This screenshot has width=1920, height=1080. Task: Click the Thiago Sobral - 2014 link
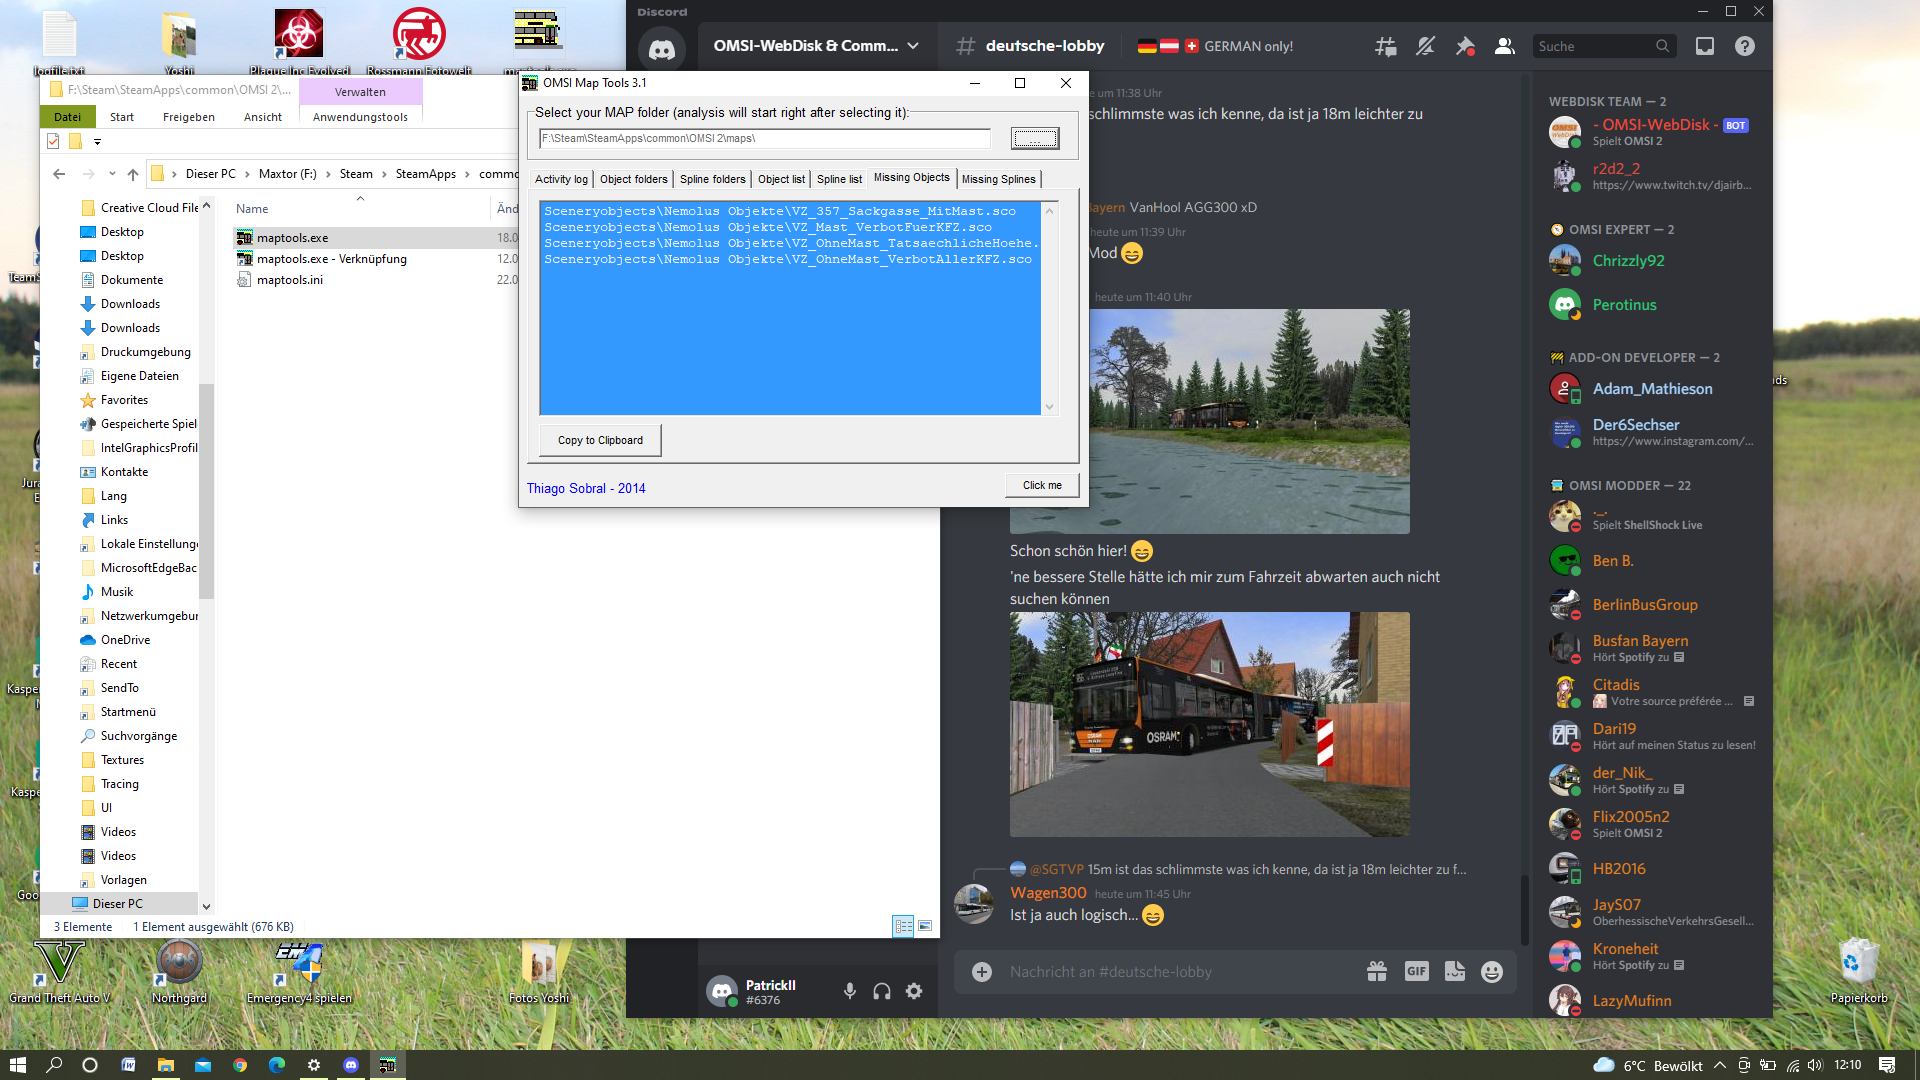[586, 488]
